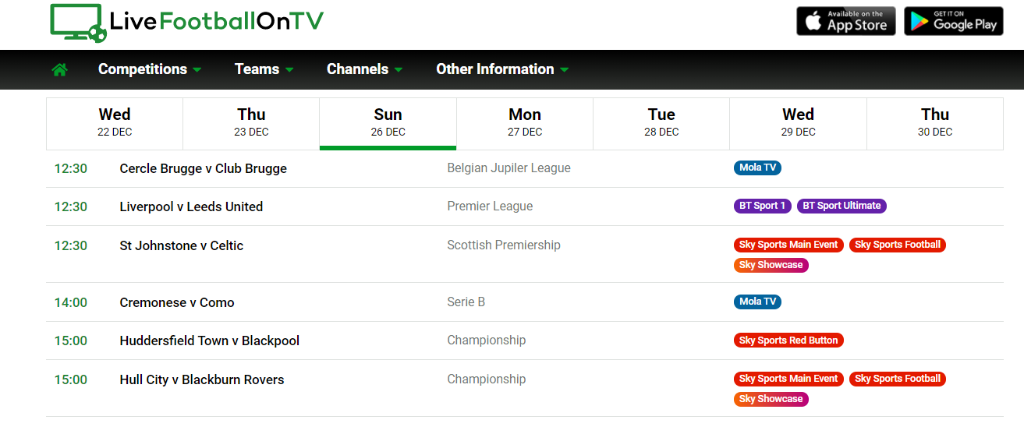This screenshot has width=1024, height=427.
Task: Click the BT Sport Ultimate channel tag
Action: point(841,206)
